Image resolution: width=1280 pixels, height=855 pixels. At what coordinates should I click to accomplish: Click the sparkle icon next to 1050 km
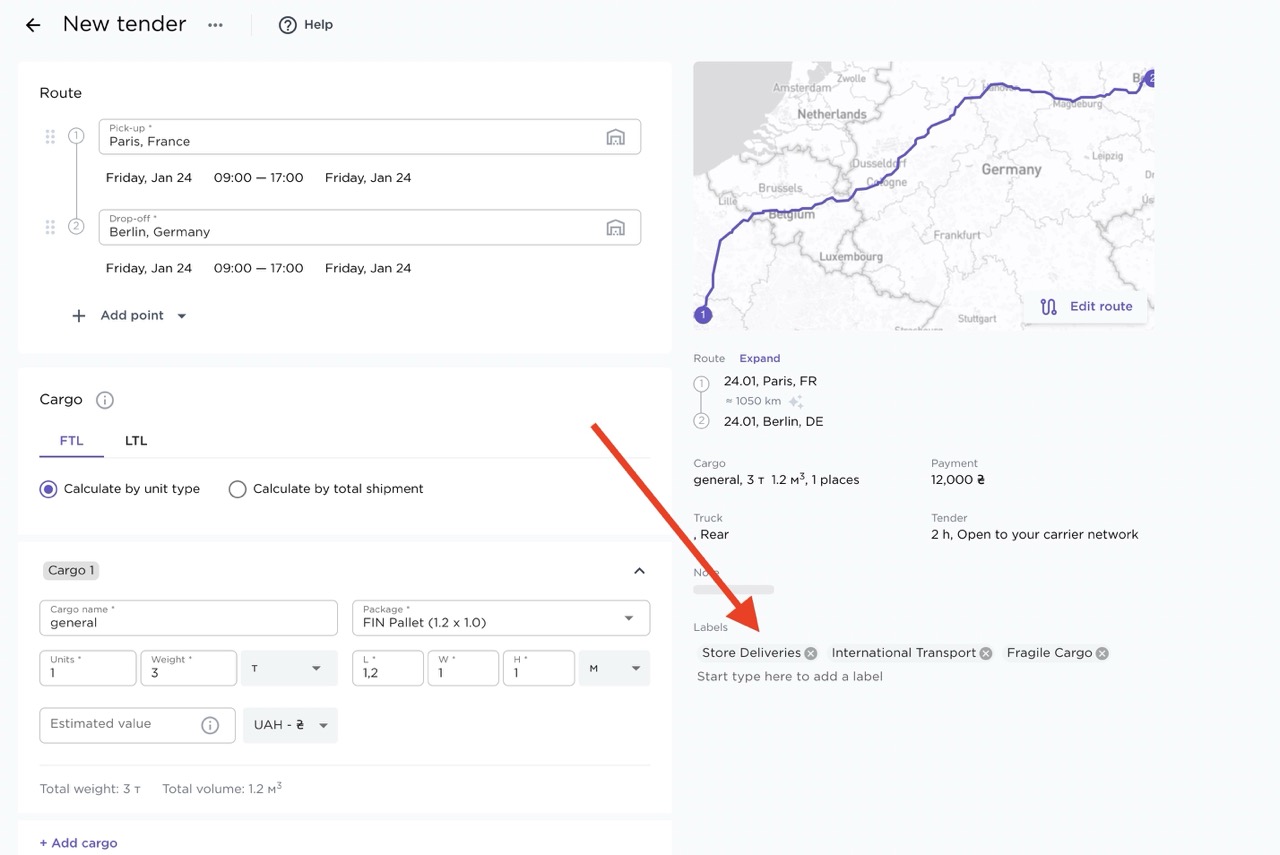tap(796, 401)
